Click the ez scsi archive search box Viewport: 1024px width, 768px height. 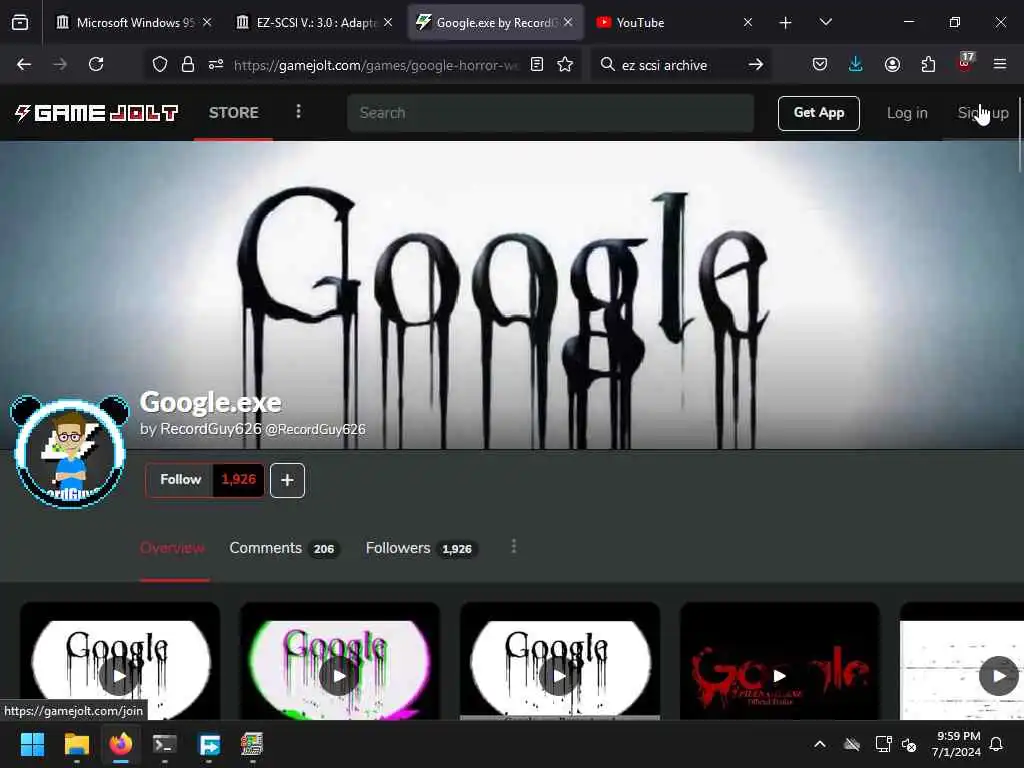(x=679, y=65)
